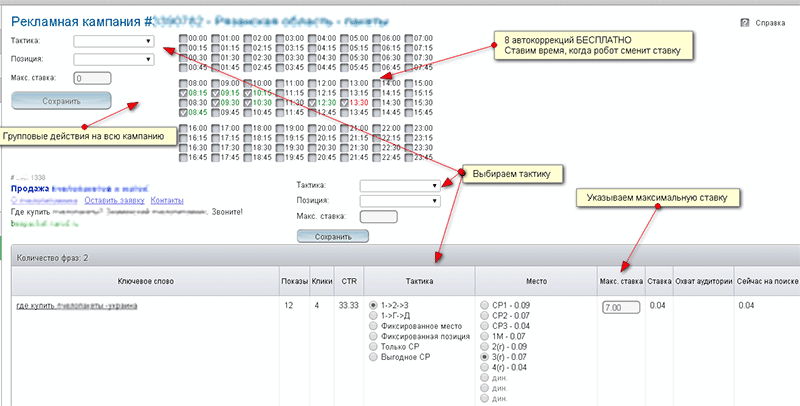
Task: Select the 1->Г->Д tactic radio
Action: pos(373,316)
